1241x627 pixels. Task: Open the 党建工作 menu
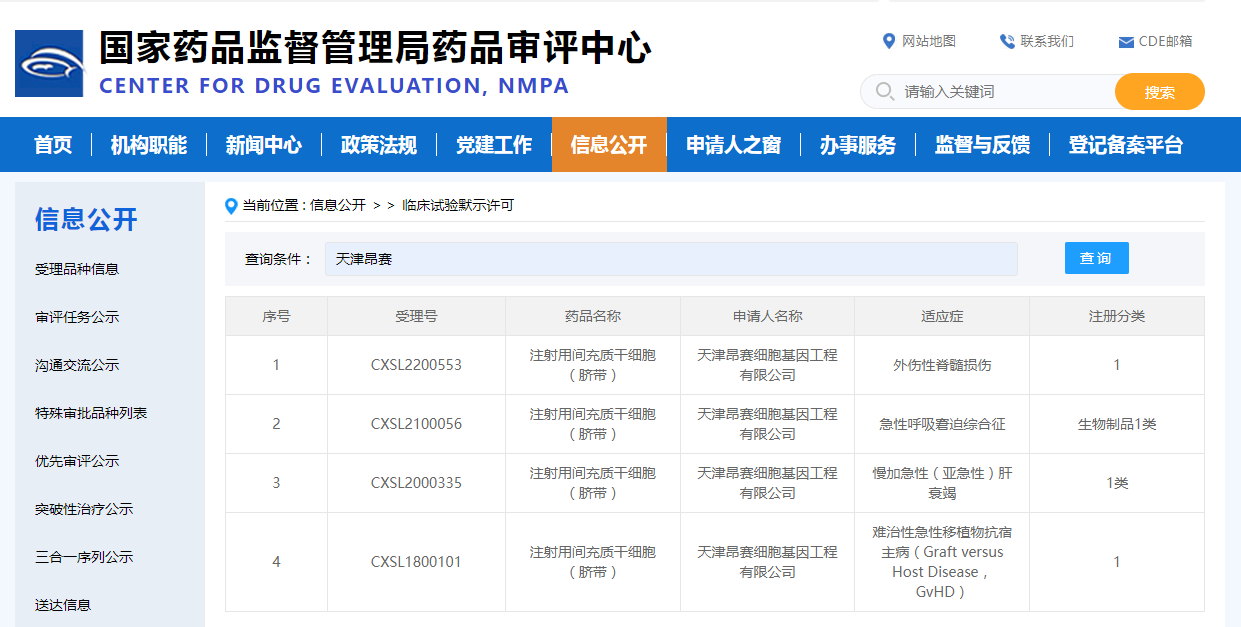(494, 145)
